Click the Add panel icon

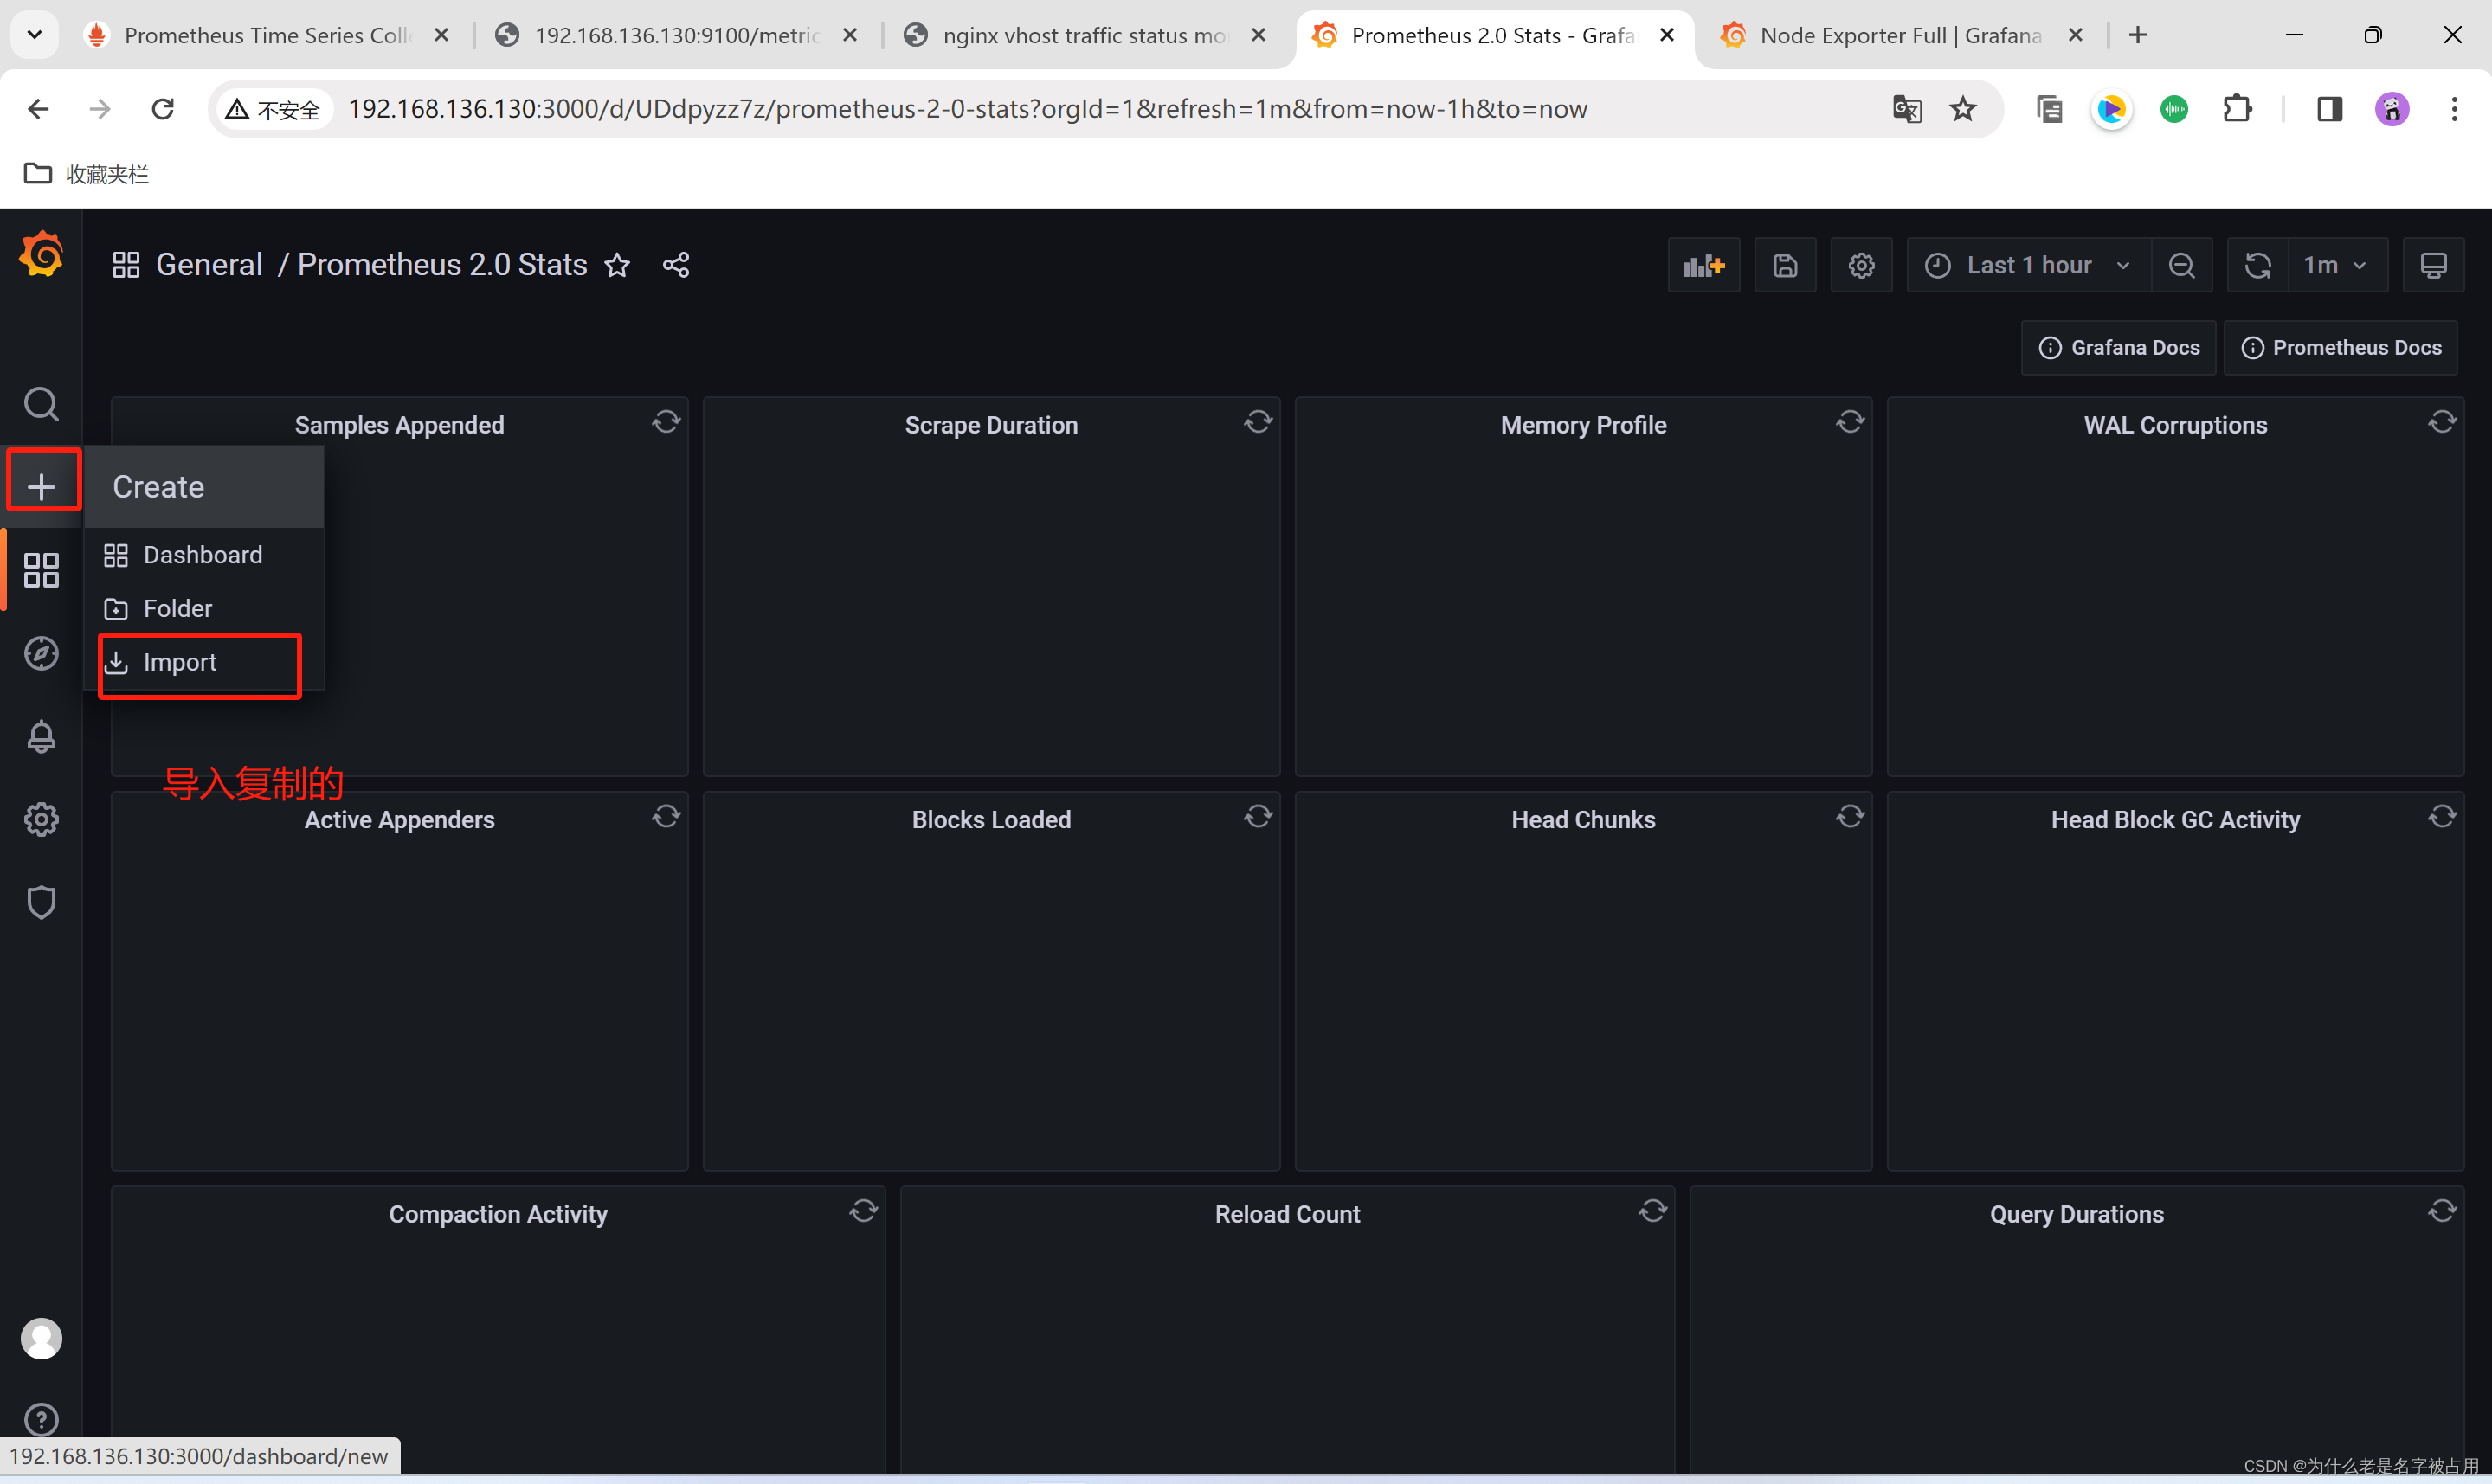[1704, 265]
